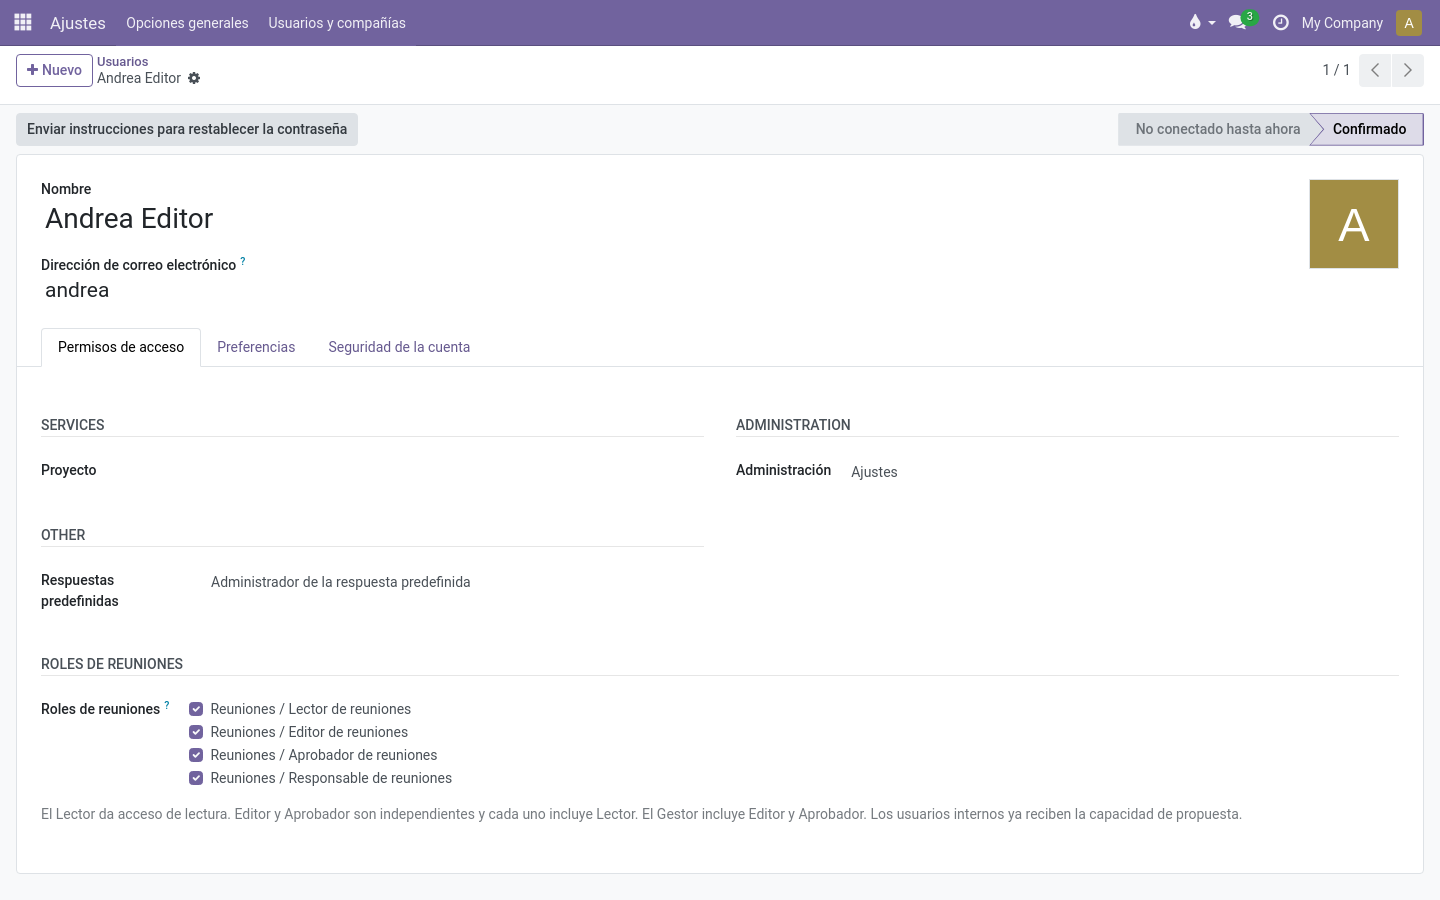Image resolution: width=1440 pixels, height=900 pixels.
Task: Click the user avatar image
Action: pyautogui.click(x=1354, y=224)
